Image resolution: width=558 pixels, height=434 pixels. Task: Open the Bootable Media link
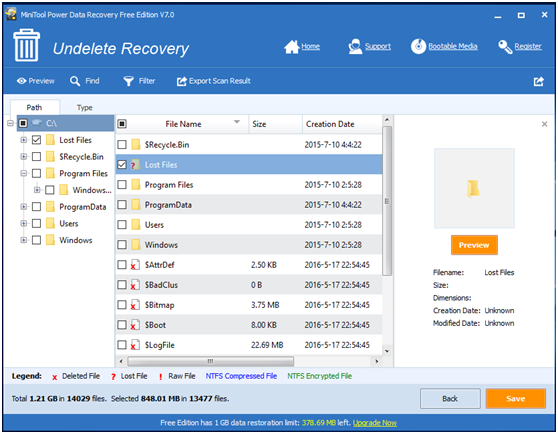tap(453, 46)
